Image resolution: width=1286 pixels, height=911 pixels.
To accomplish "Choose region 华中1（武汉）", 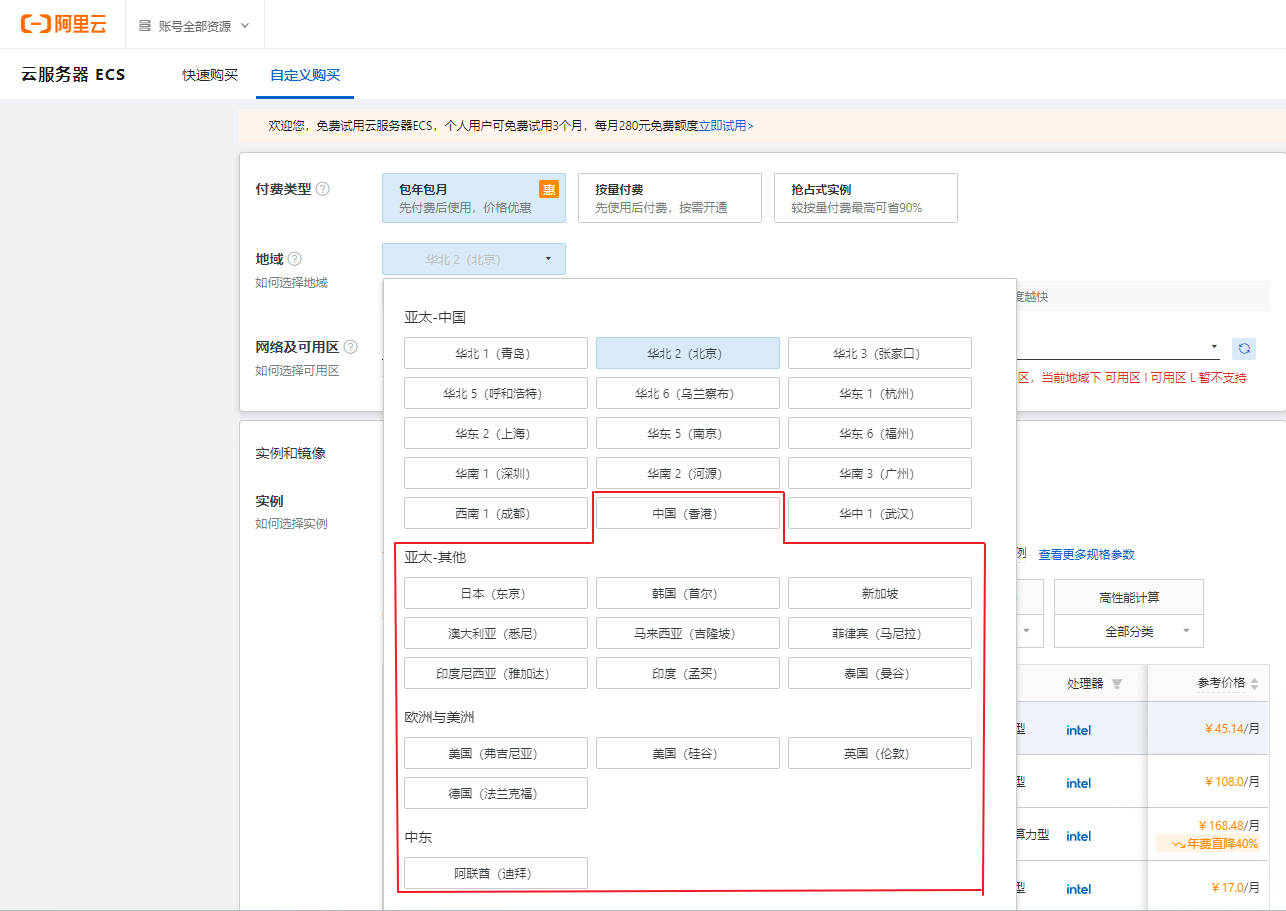I will click(880, 513).
